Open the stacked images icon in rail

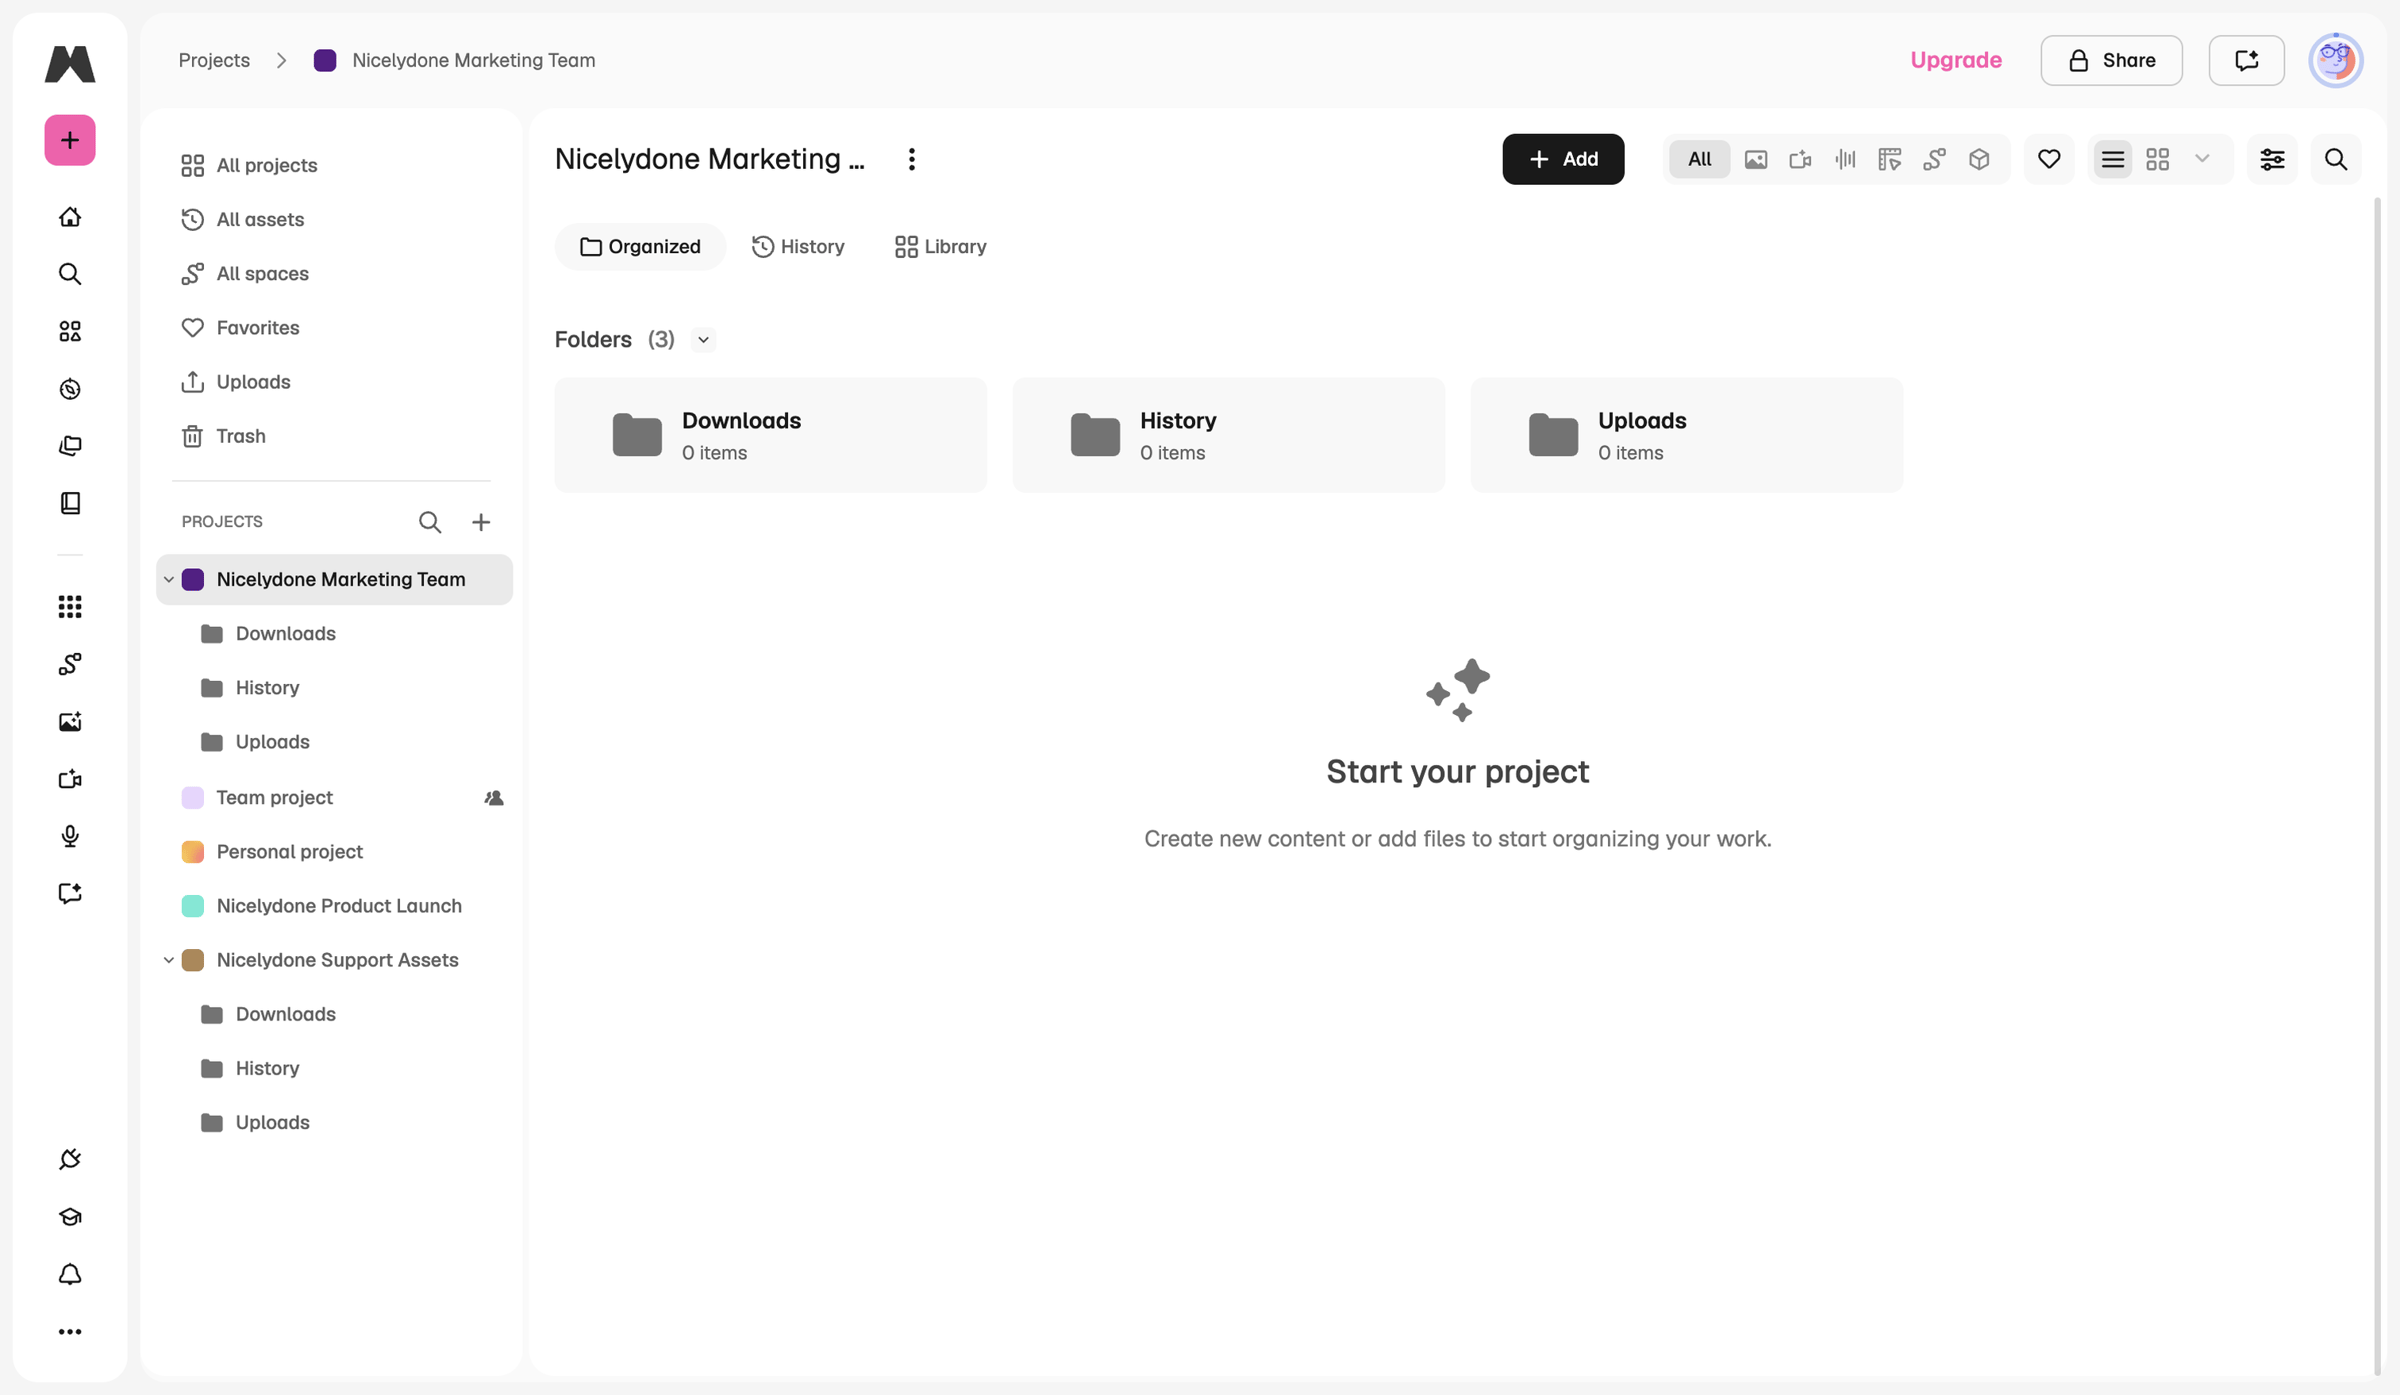[70, 446]
